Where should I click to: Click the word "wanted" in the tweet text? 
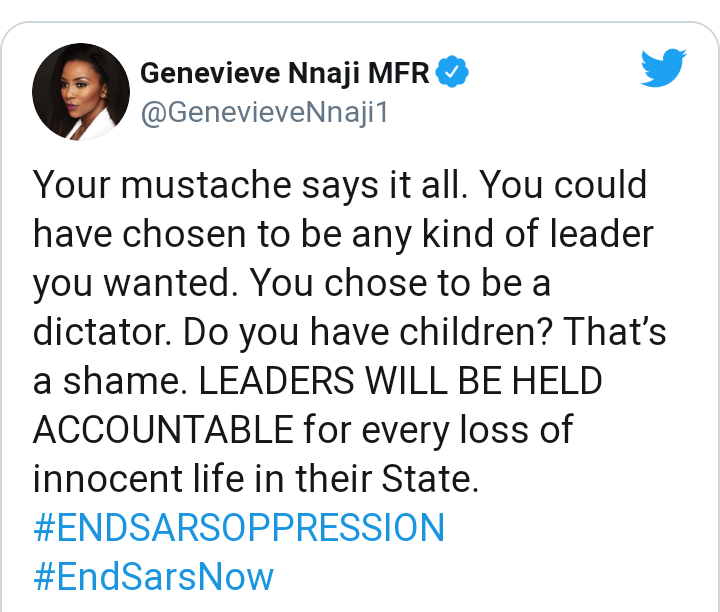pyautogui.click(x=171, y=283)
